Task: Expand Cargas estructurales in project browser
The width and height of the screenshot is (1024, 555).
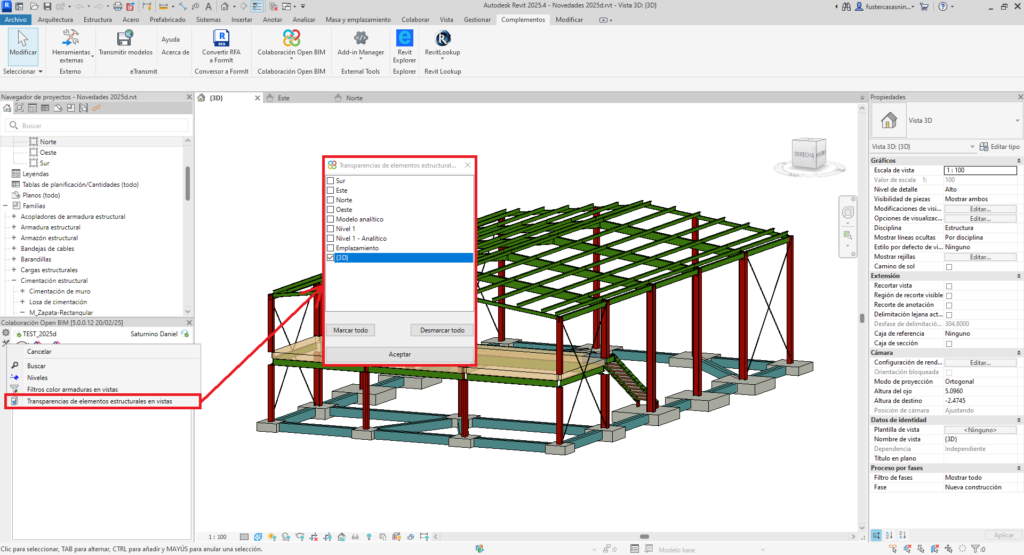Action: point(13,270)
